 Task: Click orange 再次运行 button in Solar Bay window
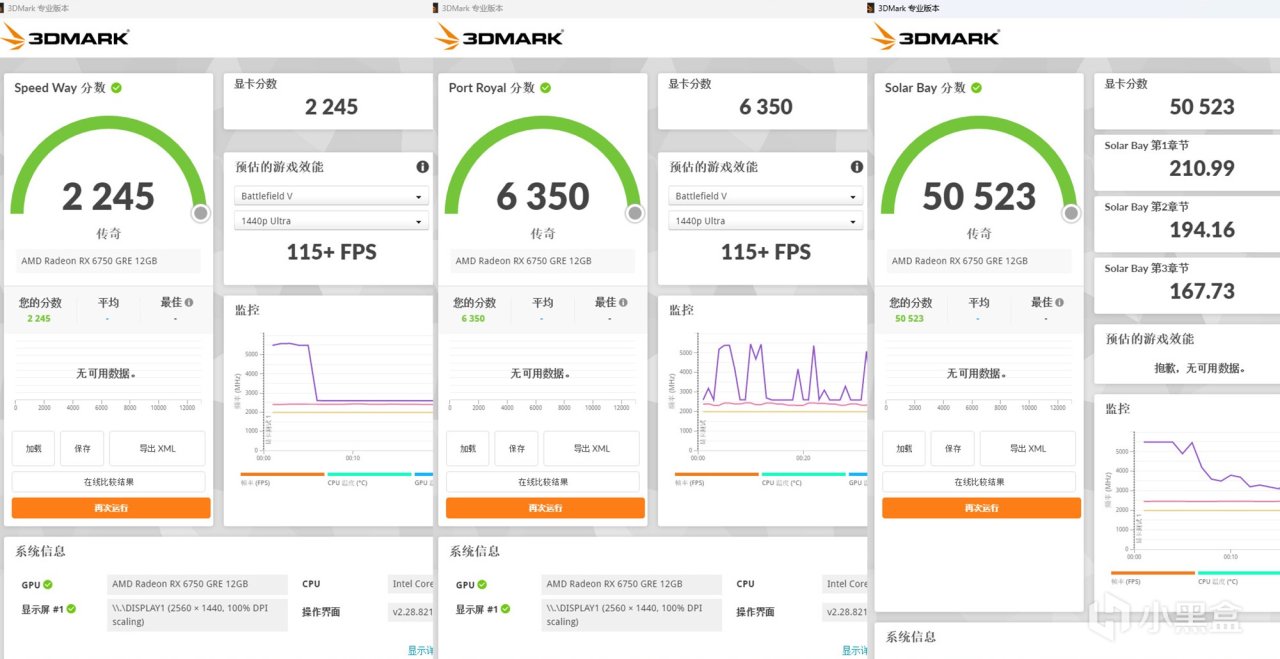981,508
